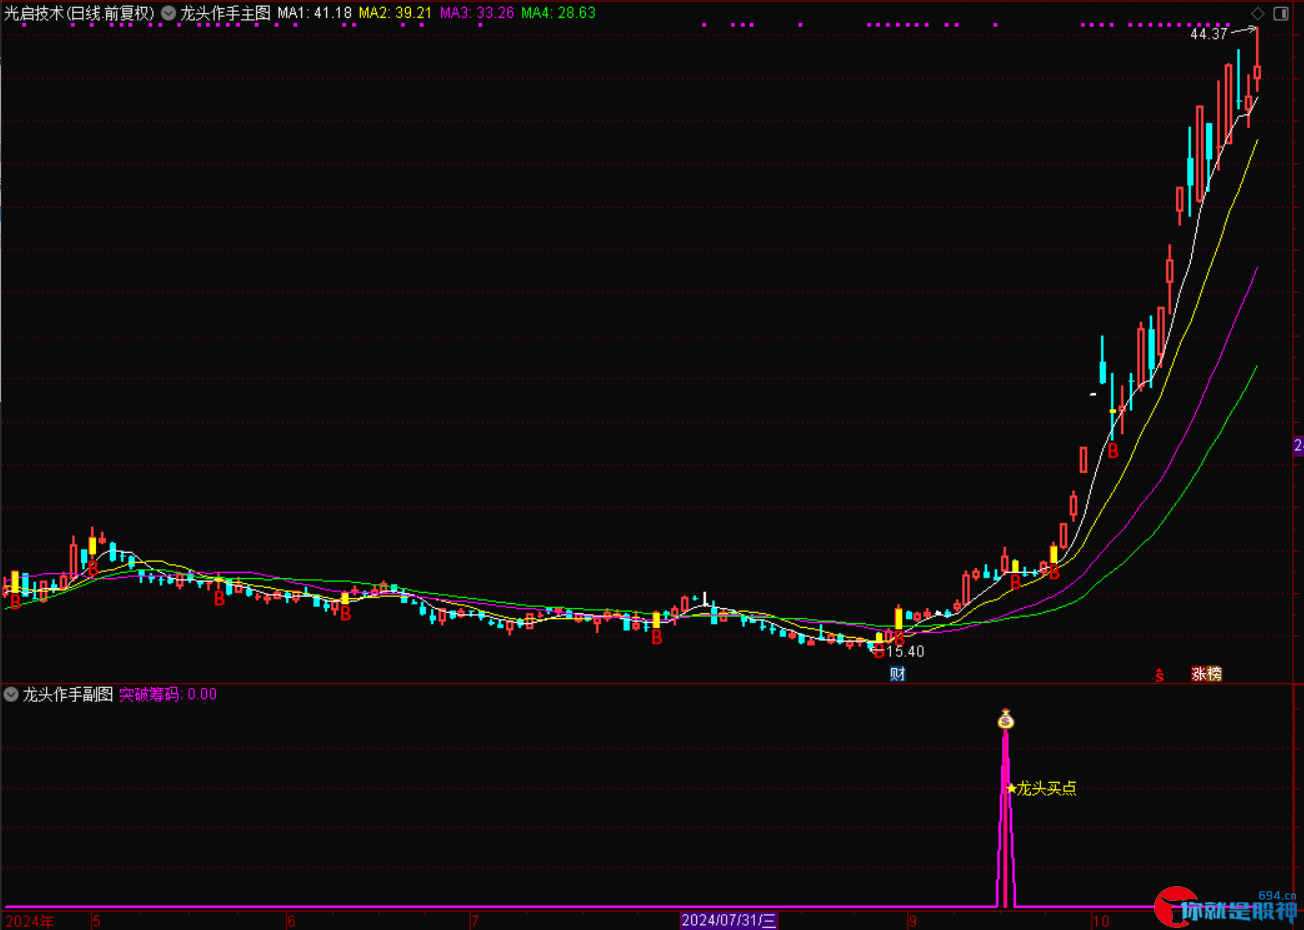Viewport: 1304px width, 930px height.
Task: Click the 突破筹码: 0.00 readout
Action: pos(168,694)
